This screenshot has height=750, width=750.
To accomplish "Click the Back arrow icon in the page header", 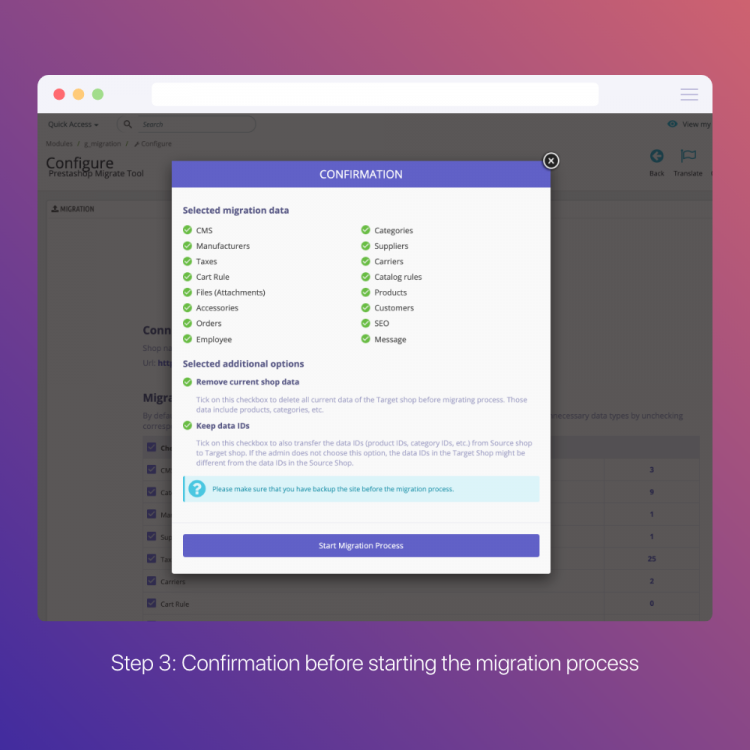I will pyautogui.click(x=657, y=156).
